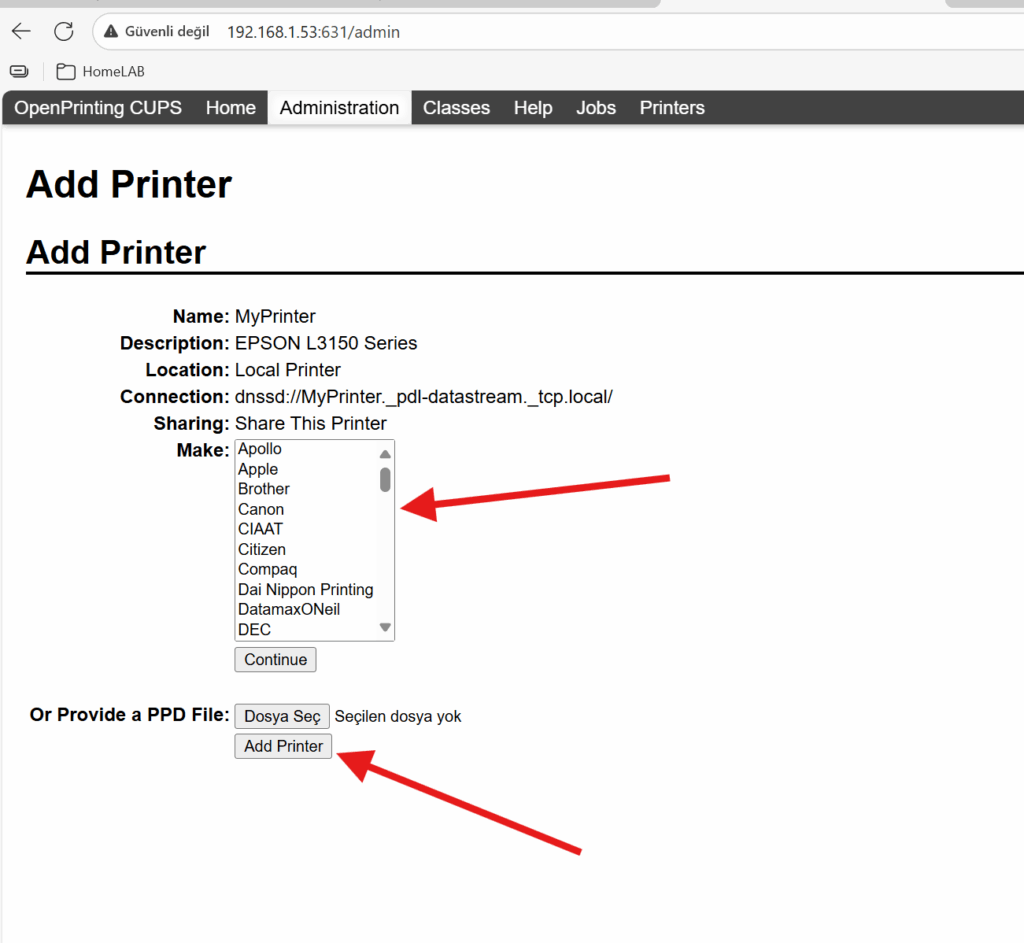
Task: Click the Make list scroll-up arrow
Action: pos(385,453)
